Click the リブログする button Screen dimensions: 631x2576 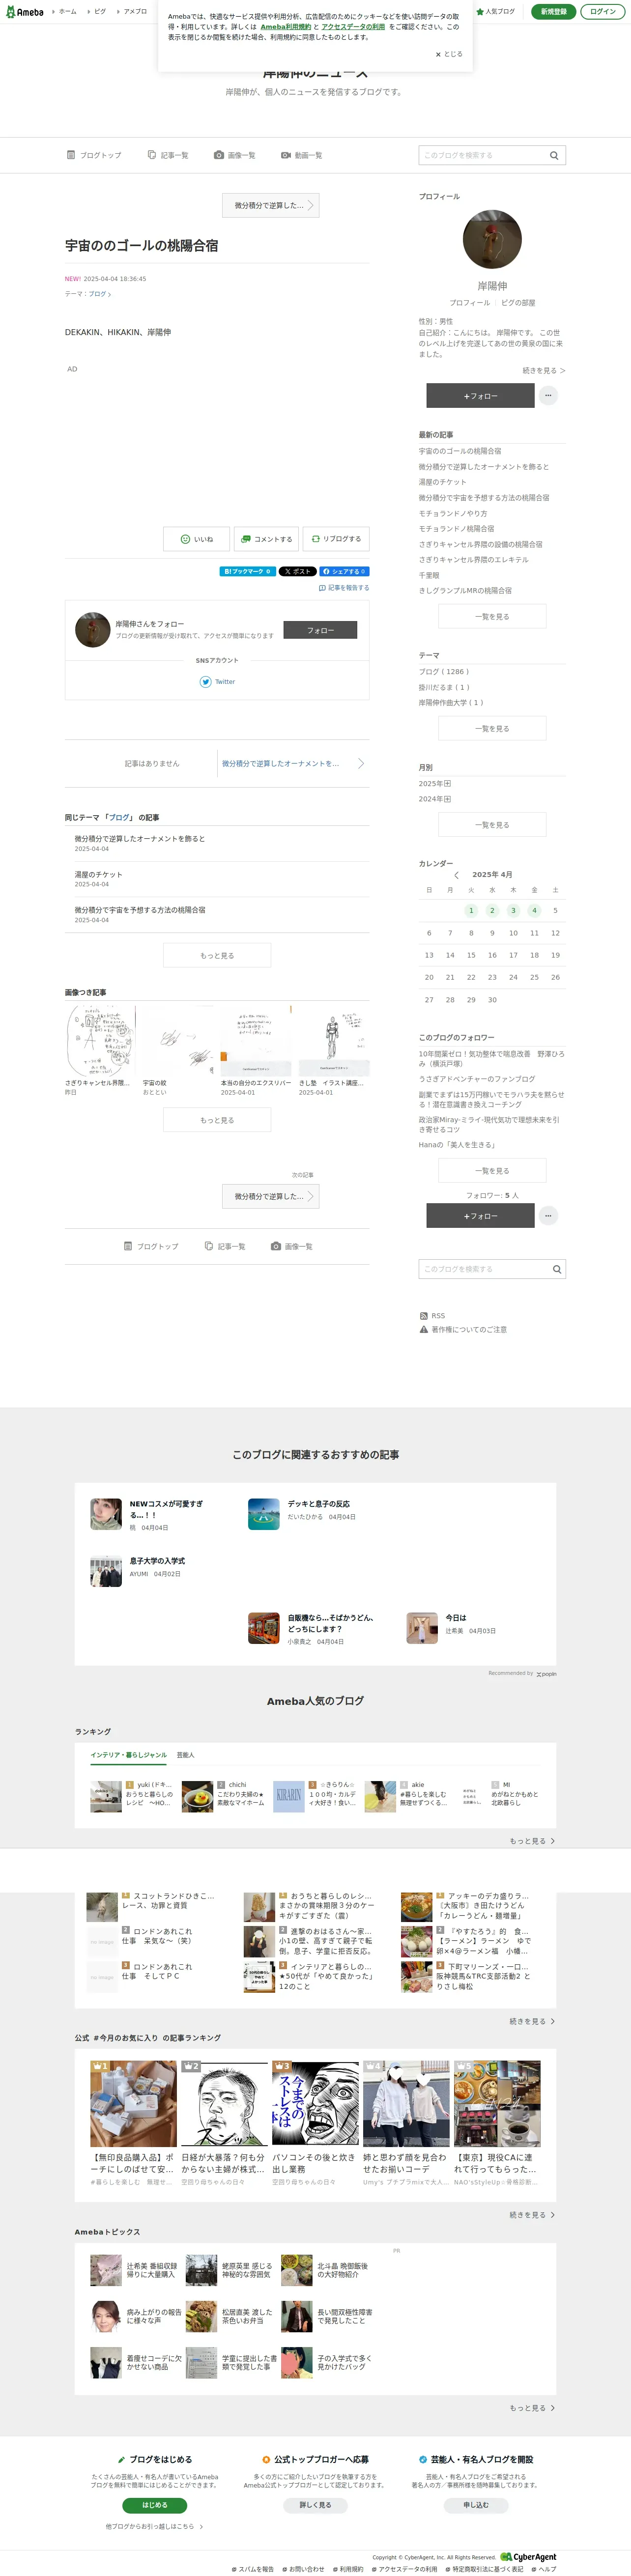point(336,539)
